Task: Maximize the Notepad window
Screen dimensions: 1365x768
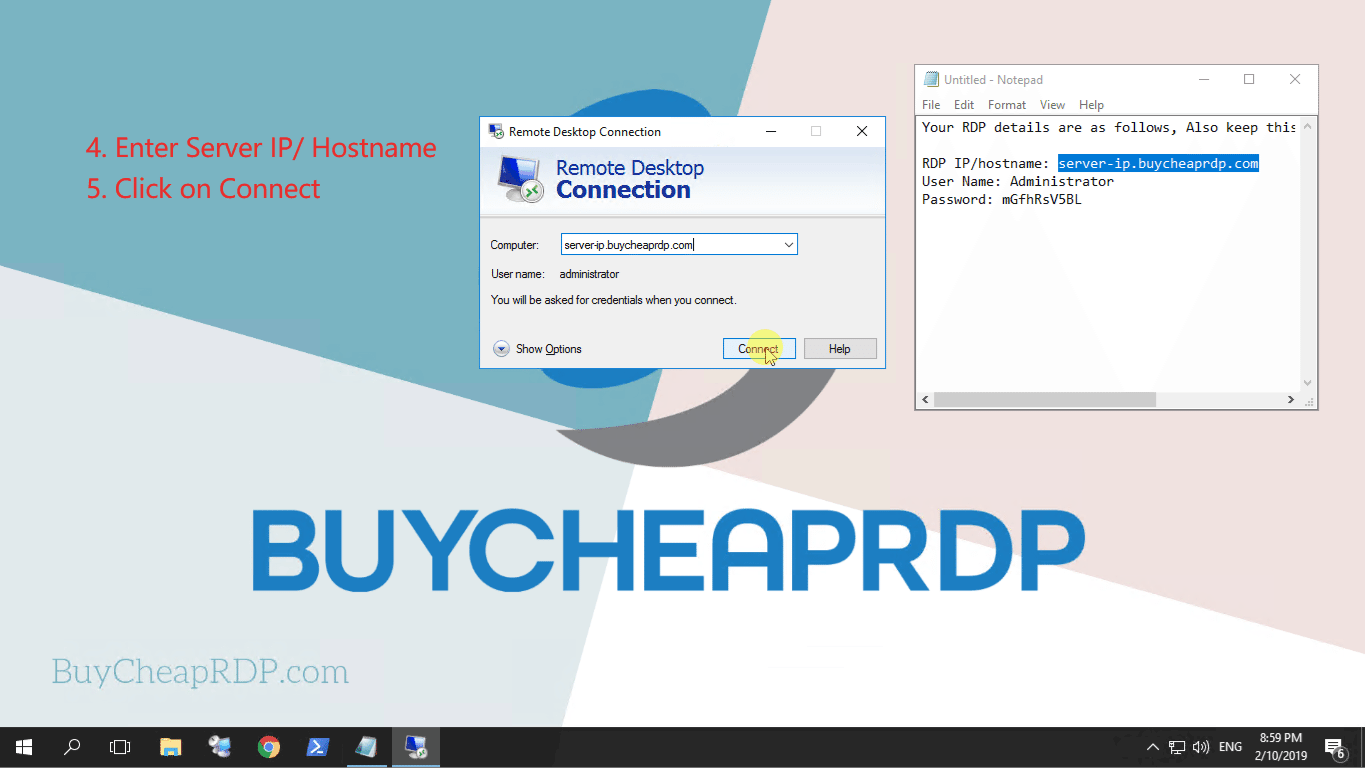Action: point(1249,80)
